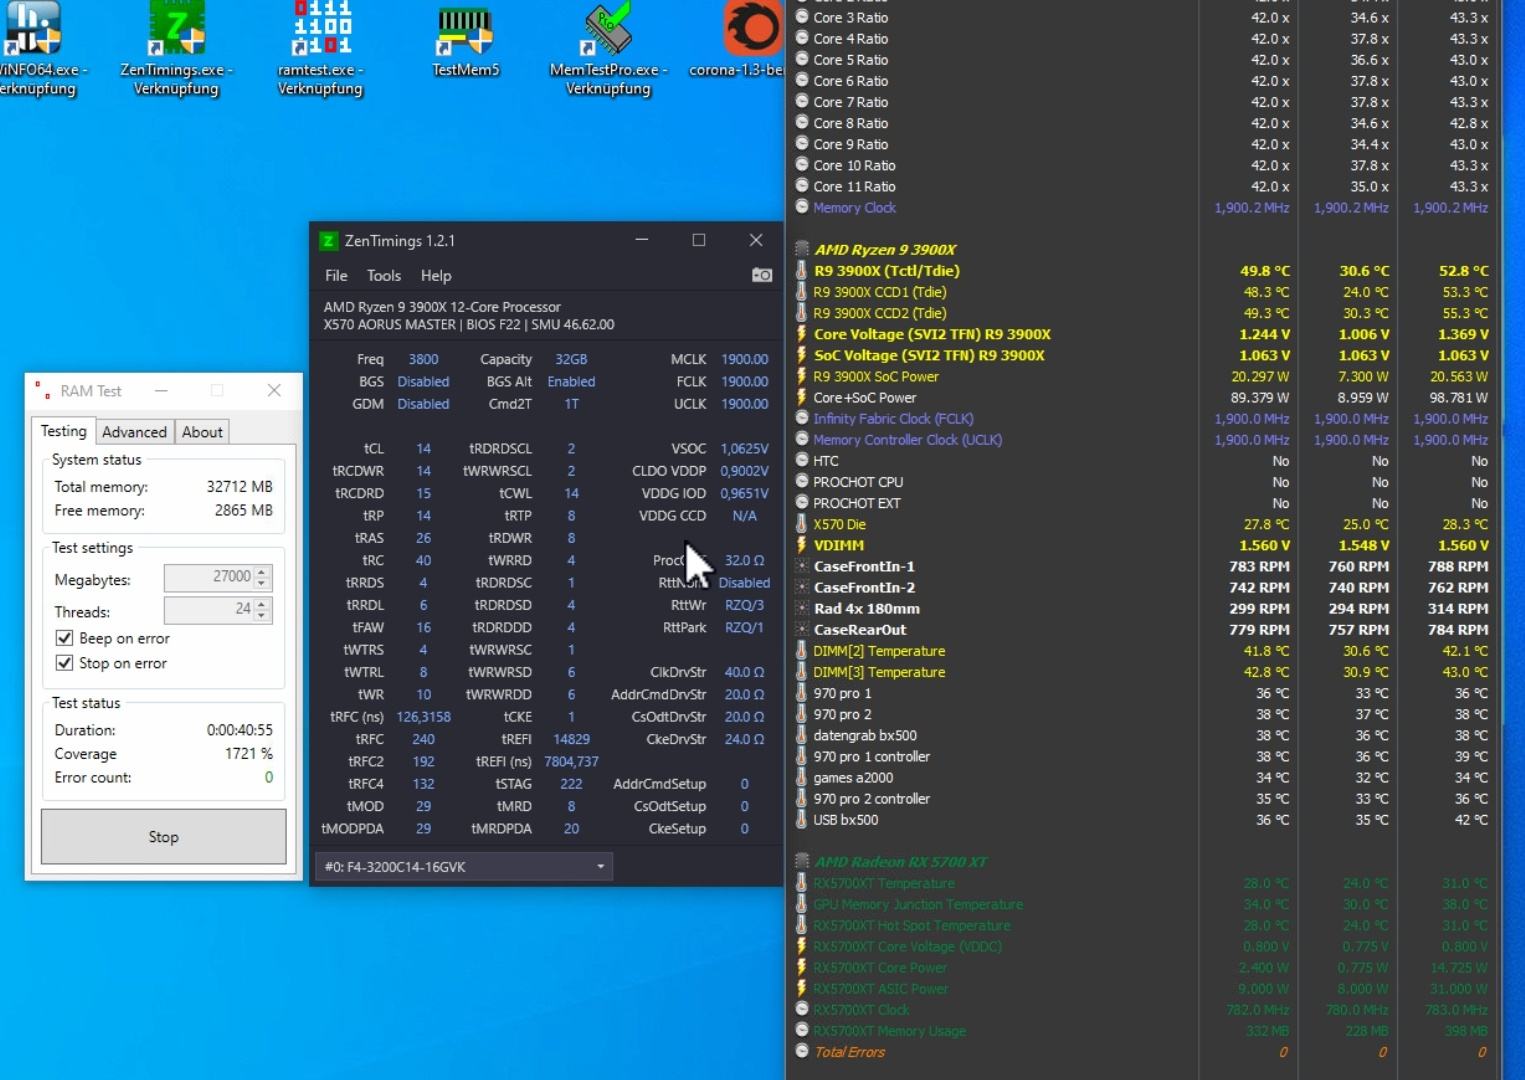Click fan icon for Rad 4x 180mm row
This screenshot has height=1080, width=1525.
802,608
